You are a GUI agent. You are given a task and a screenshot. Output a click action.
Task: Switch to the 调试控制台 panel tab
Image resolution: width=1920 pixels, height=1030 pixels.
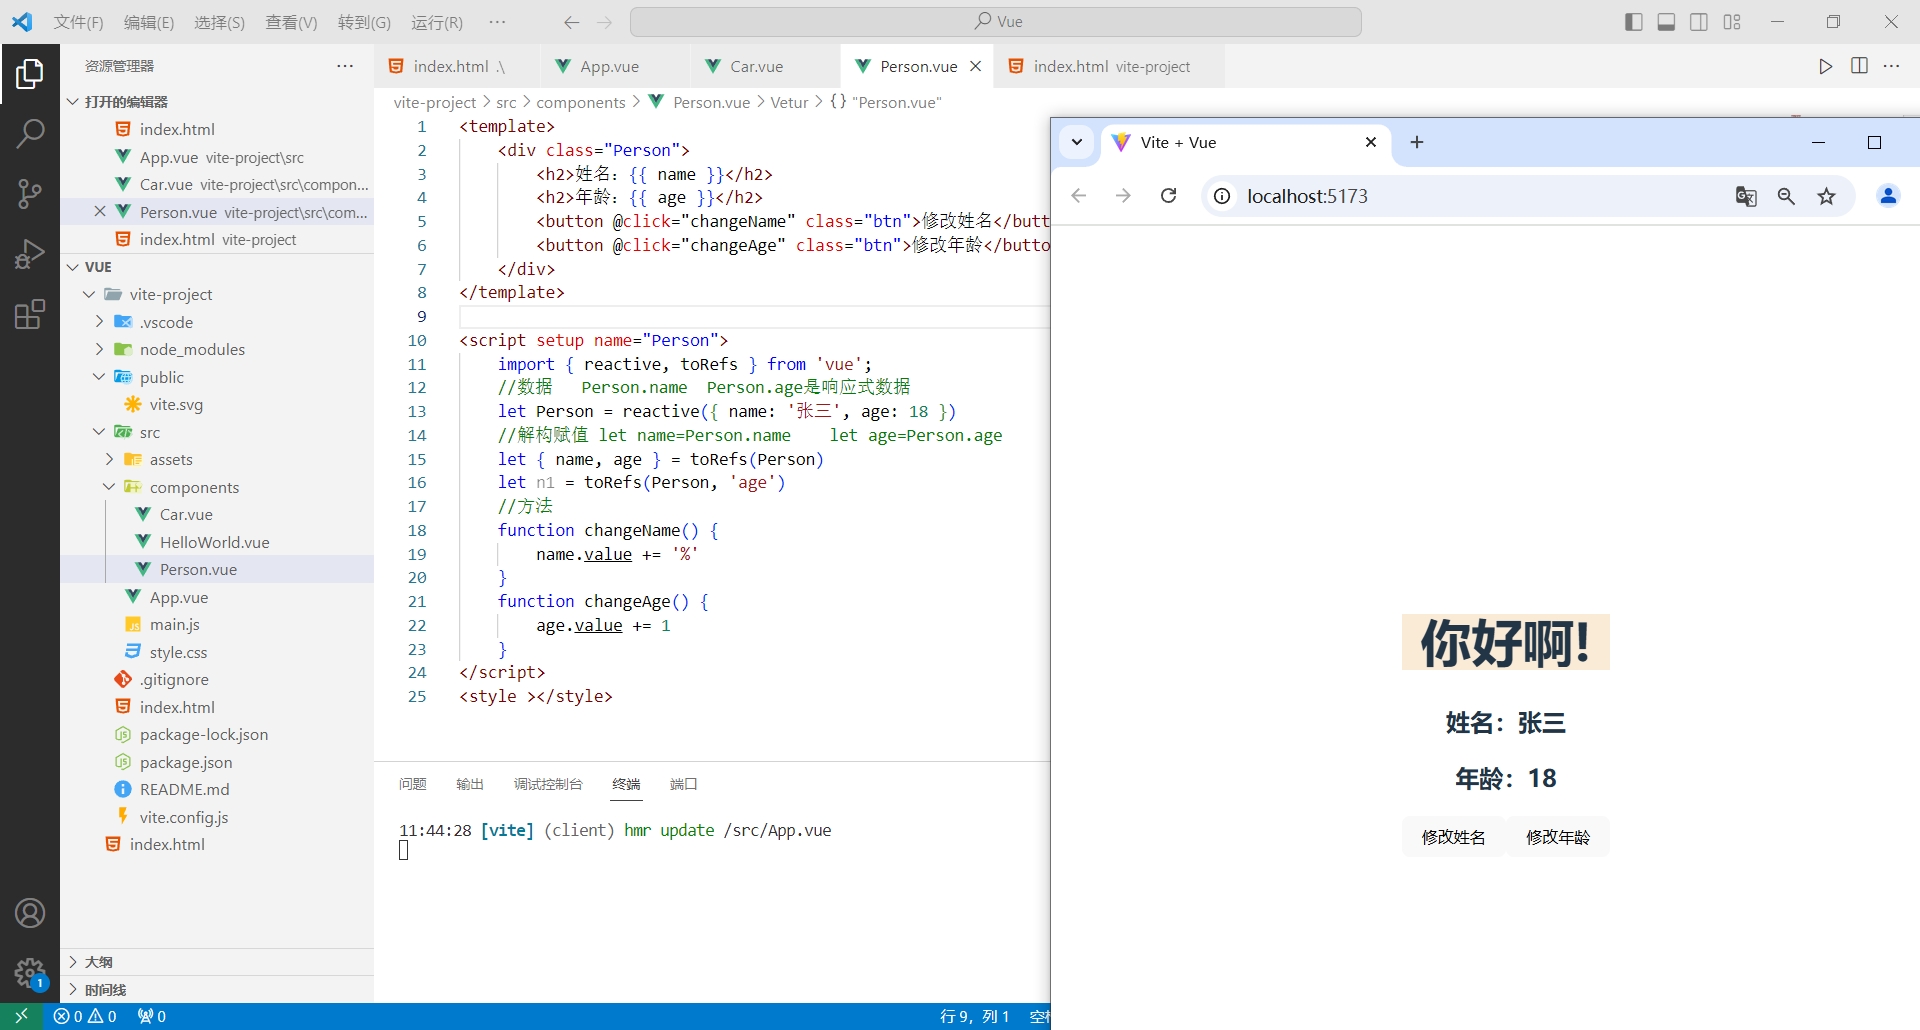[x=548, y=784]
